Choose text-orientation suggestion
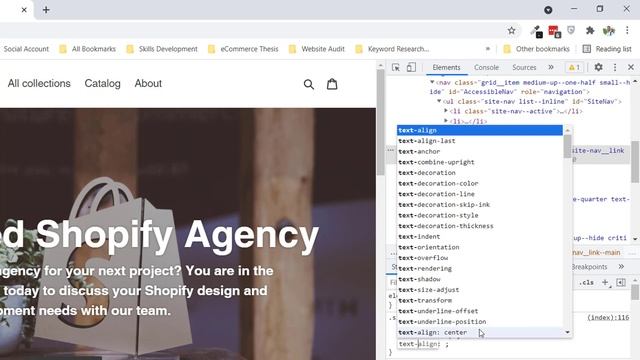 (x=480, y=247)
